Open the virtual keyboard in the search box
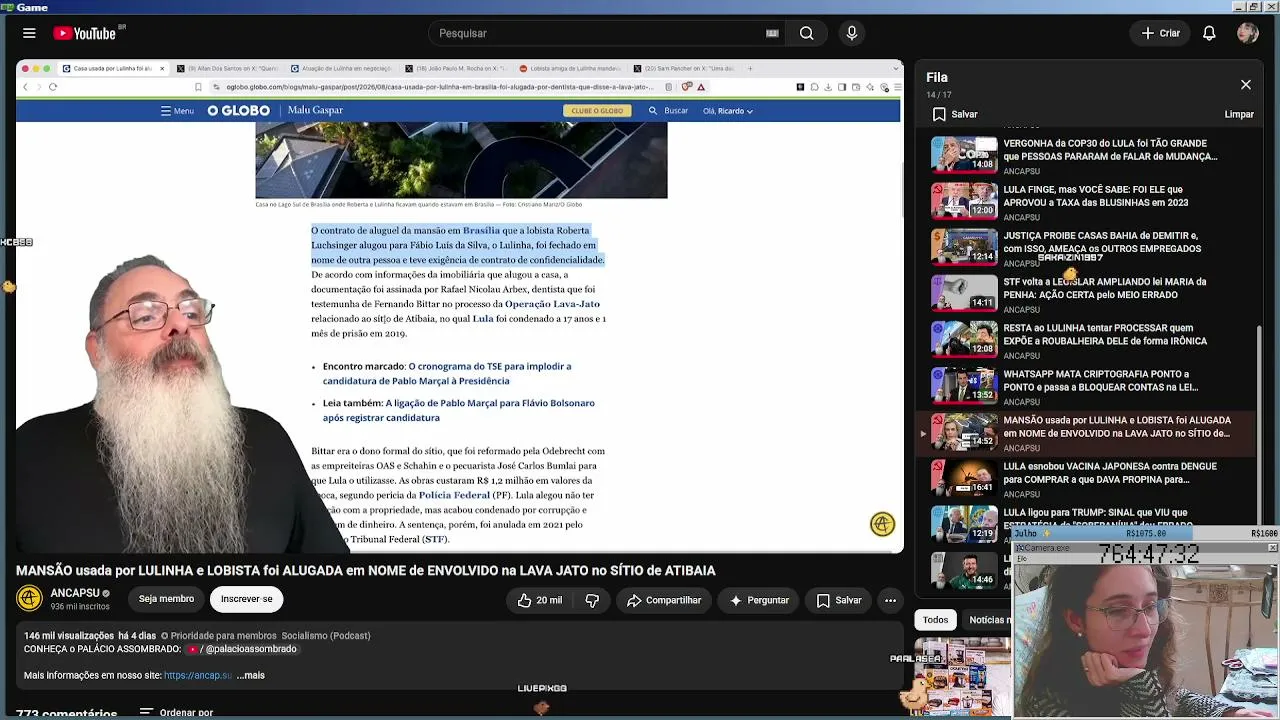 [772, 33]
